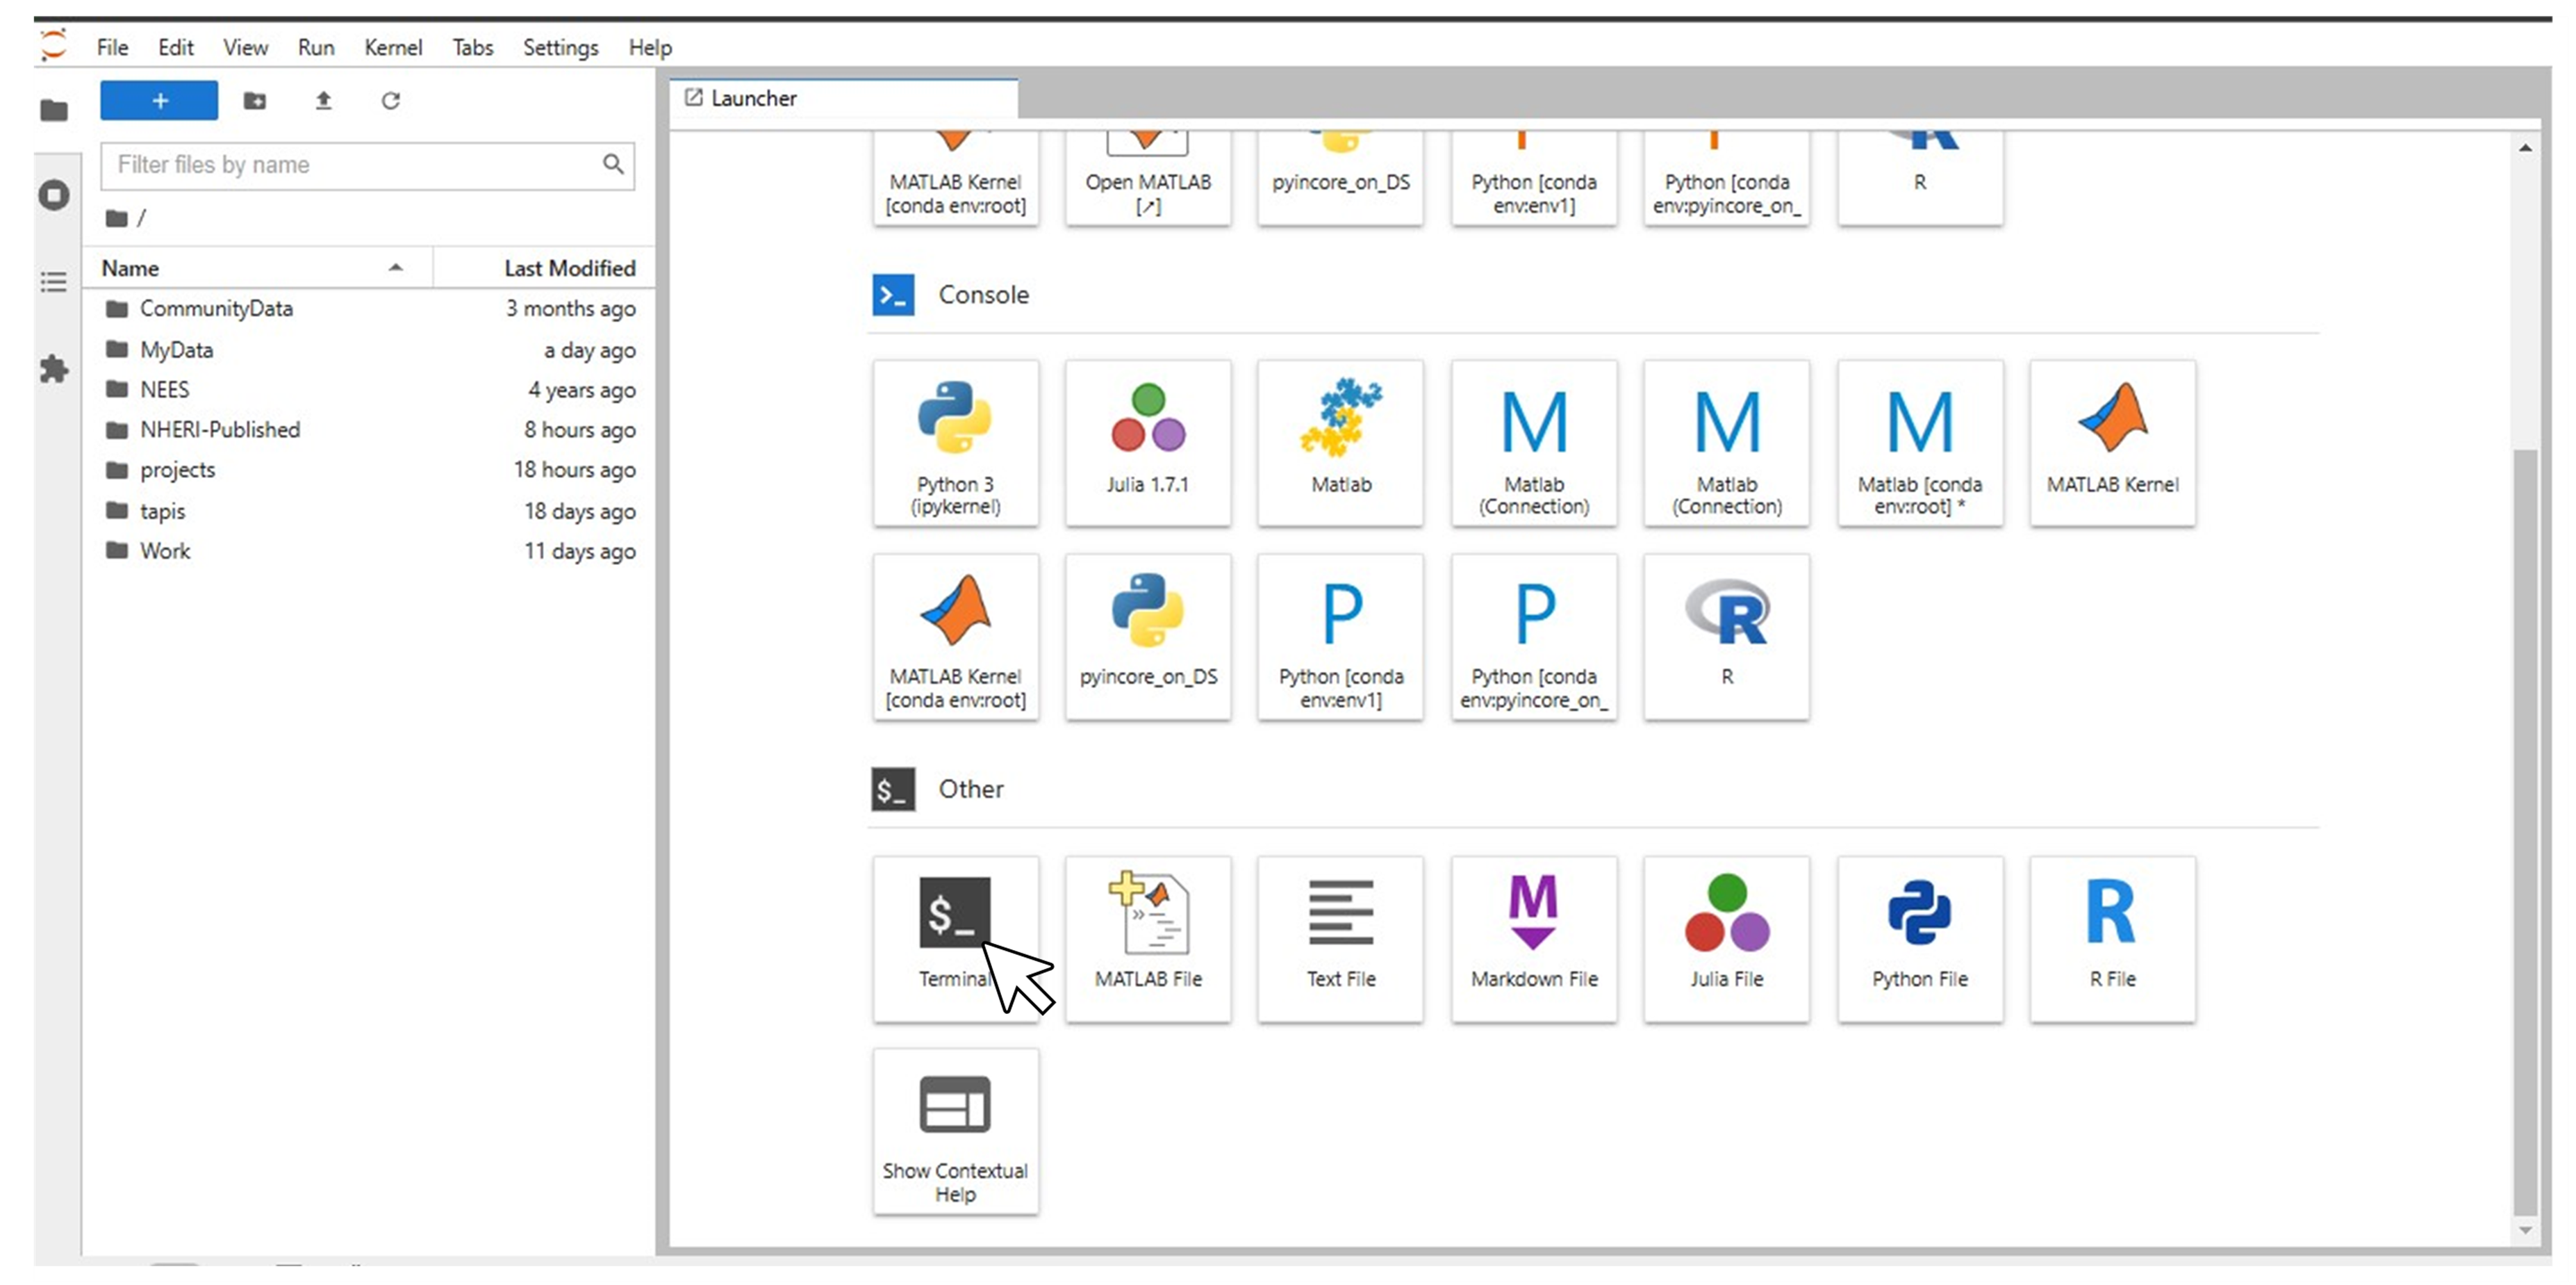Click the blue new launcher button
The width and height of the screenshot is (2576, 1285).
[159, 101]
